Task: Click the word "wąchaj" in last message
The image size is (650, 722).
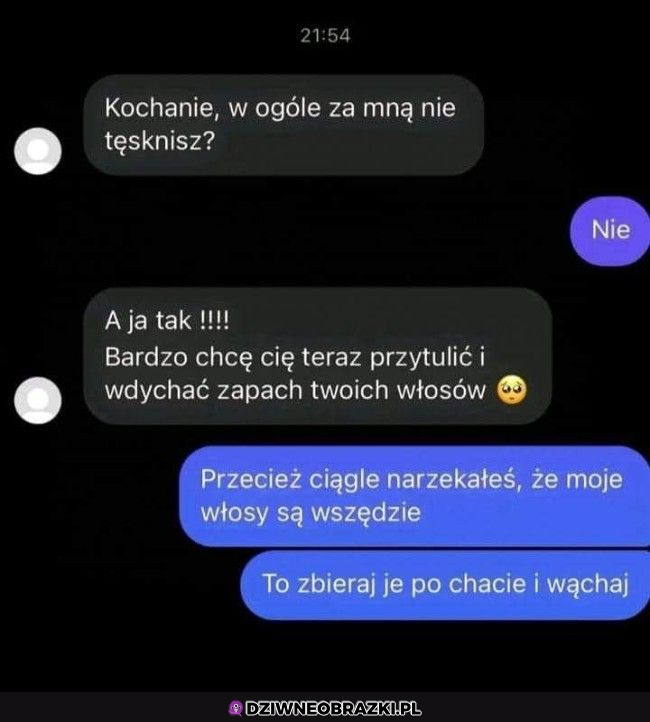Action: (x=588, y=585)
